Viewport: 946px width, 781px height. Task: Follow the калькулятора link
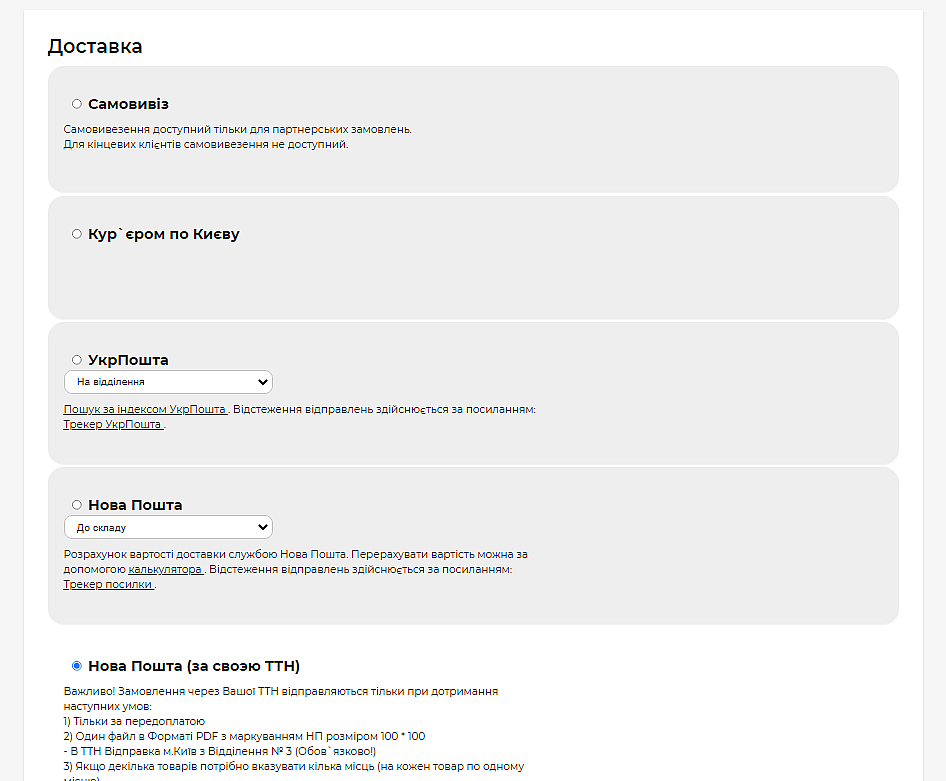point(166,569)
